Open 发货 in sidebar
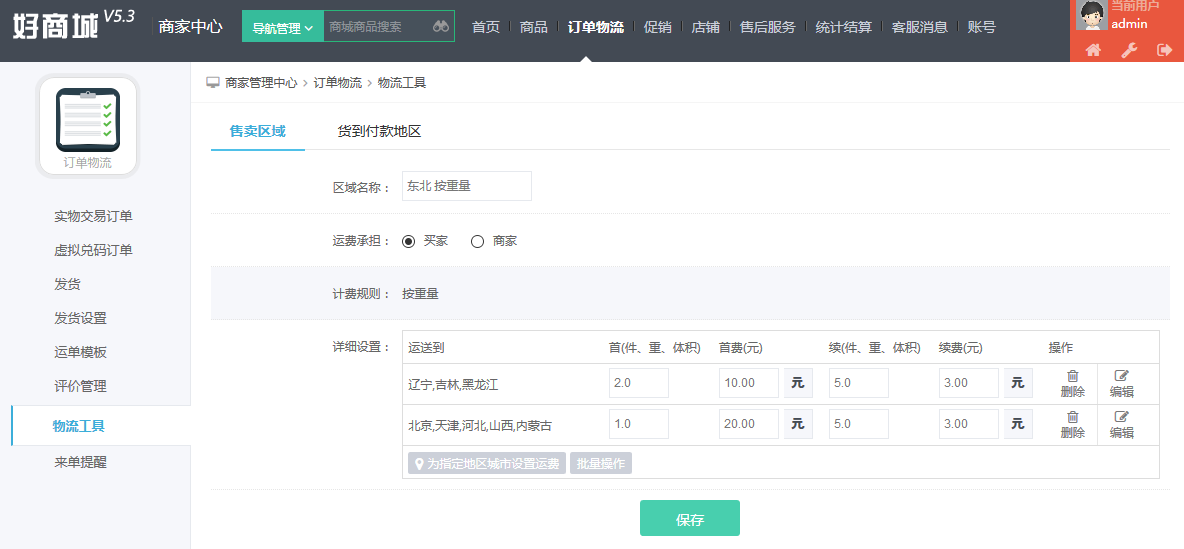Viewport: 1184px width, 549px height. click(x=67, y=285)
